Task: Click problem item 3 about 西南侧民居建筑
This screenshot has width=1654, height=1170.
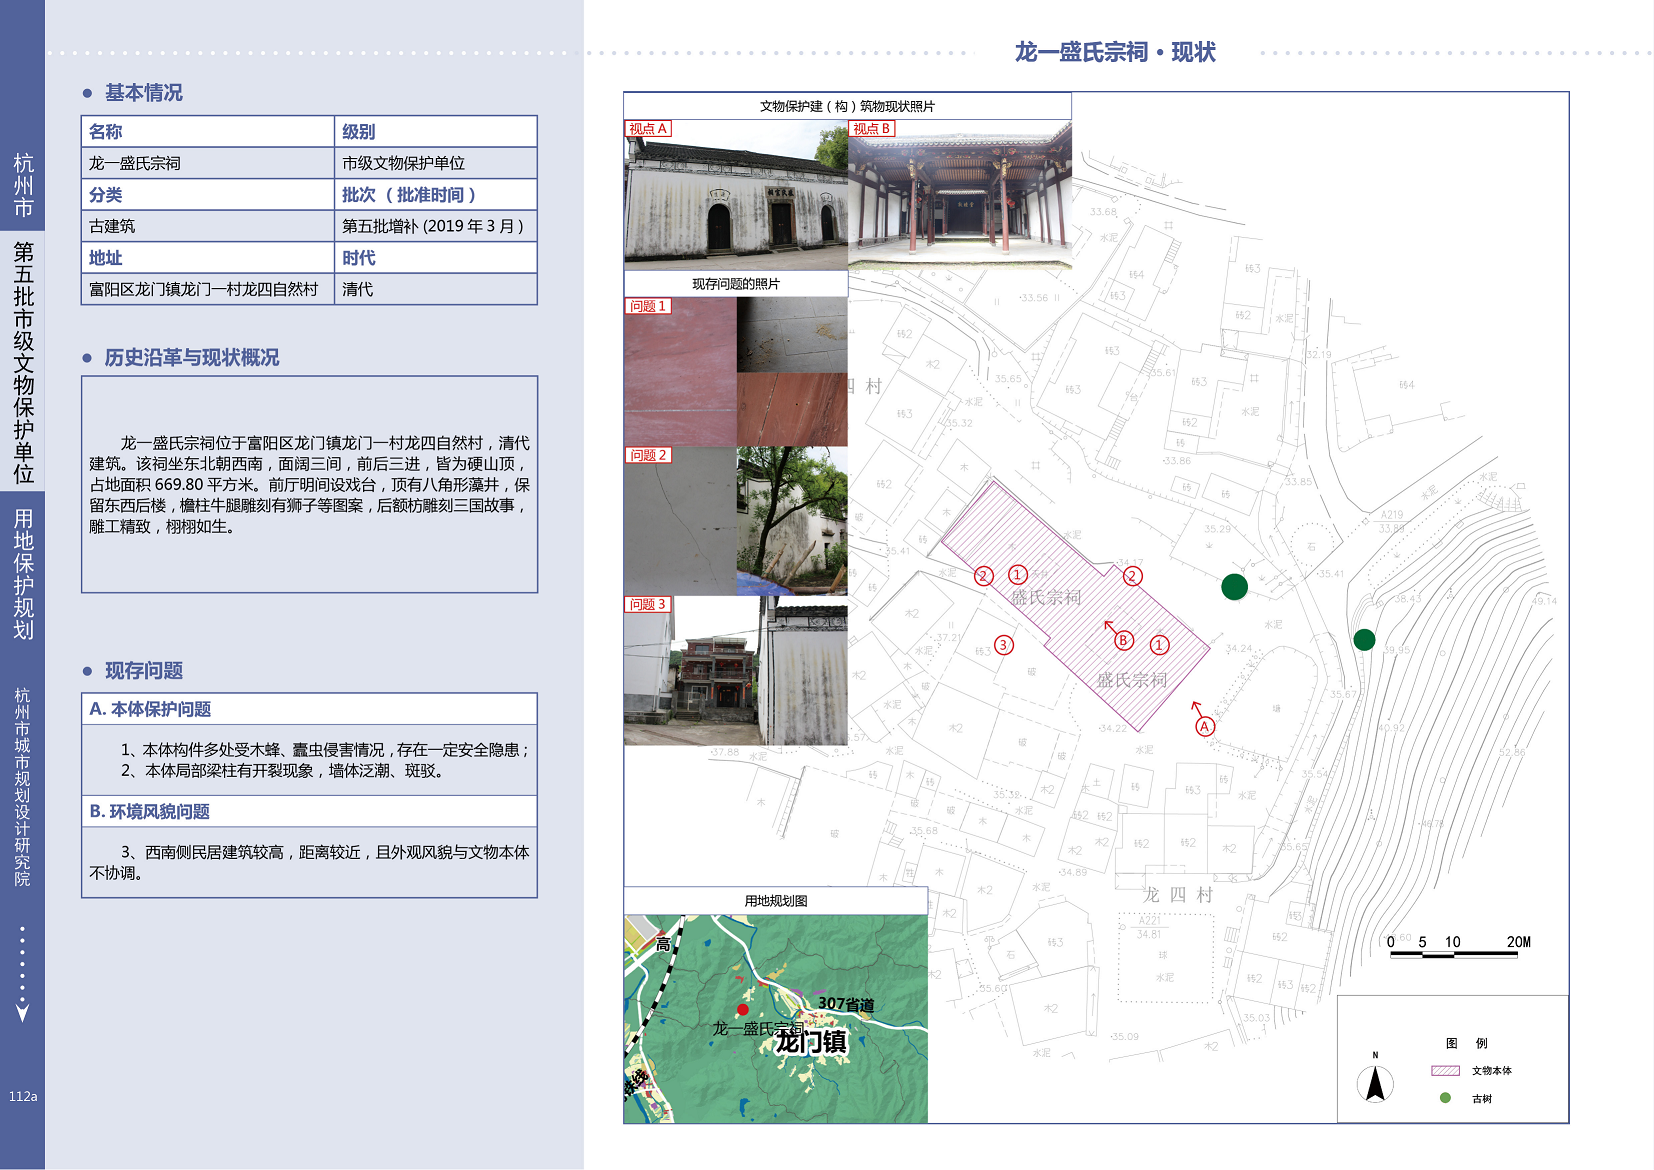Action: (x=309, y=862)
